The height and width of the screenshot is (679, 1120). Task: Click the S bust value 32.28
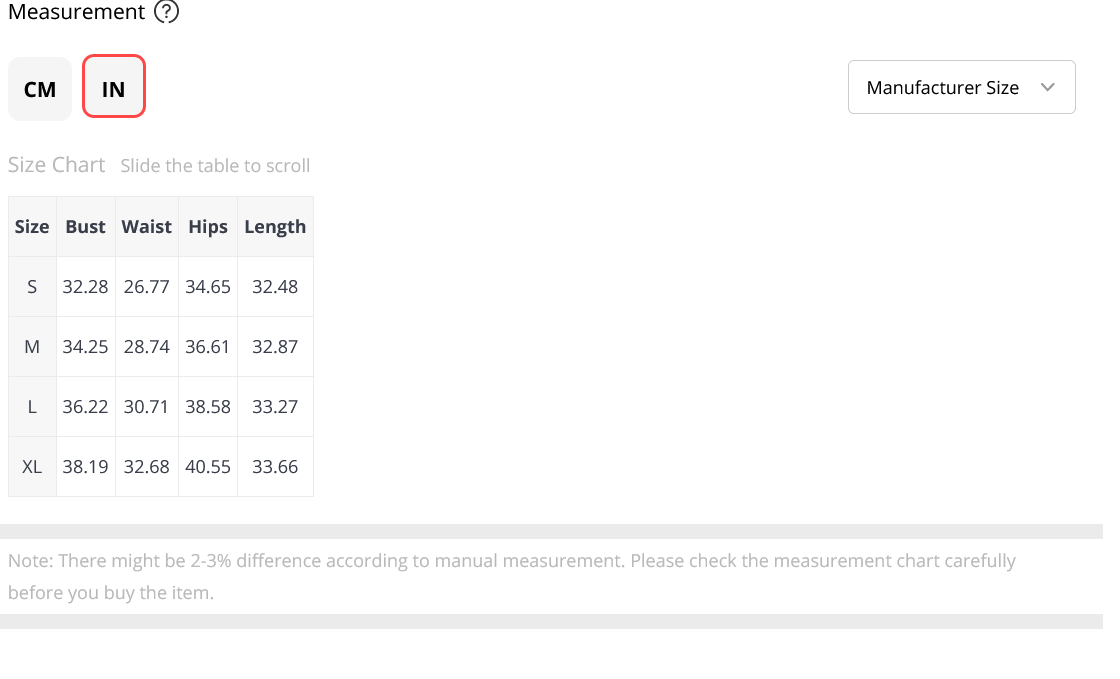[x=86, y=286]
